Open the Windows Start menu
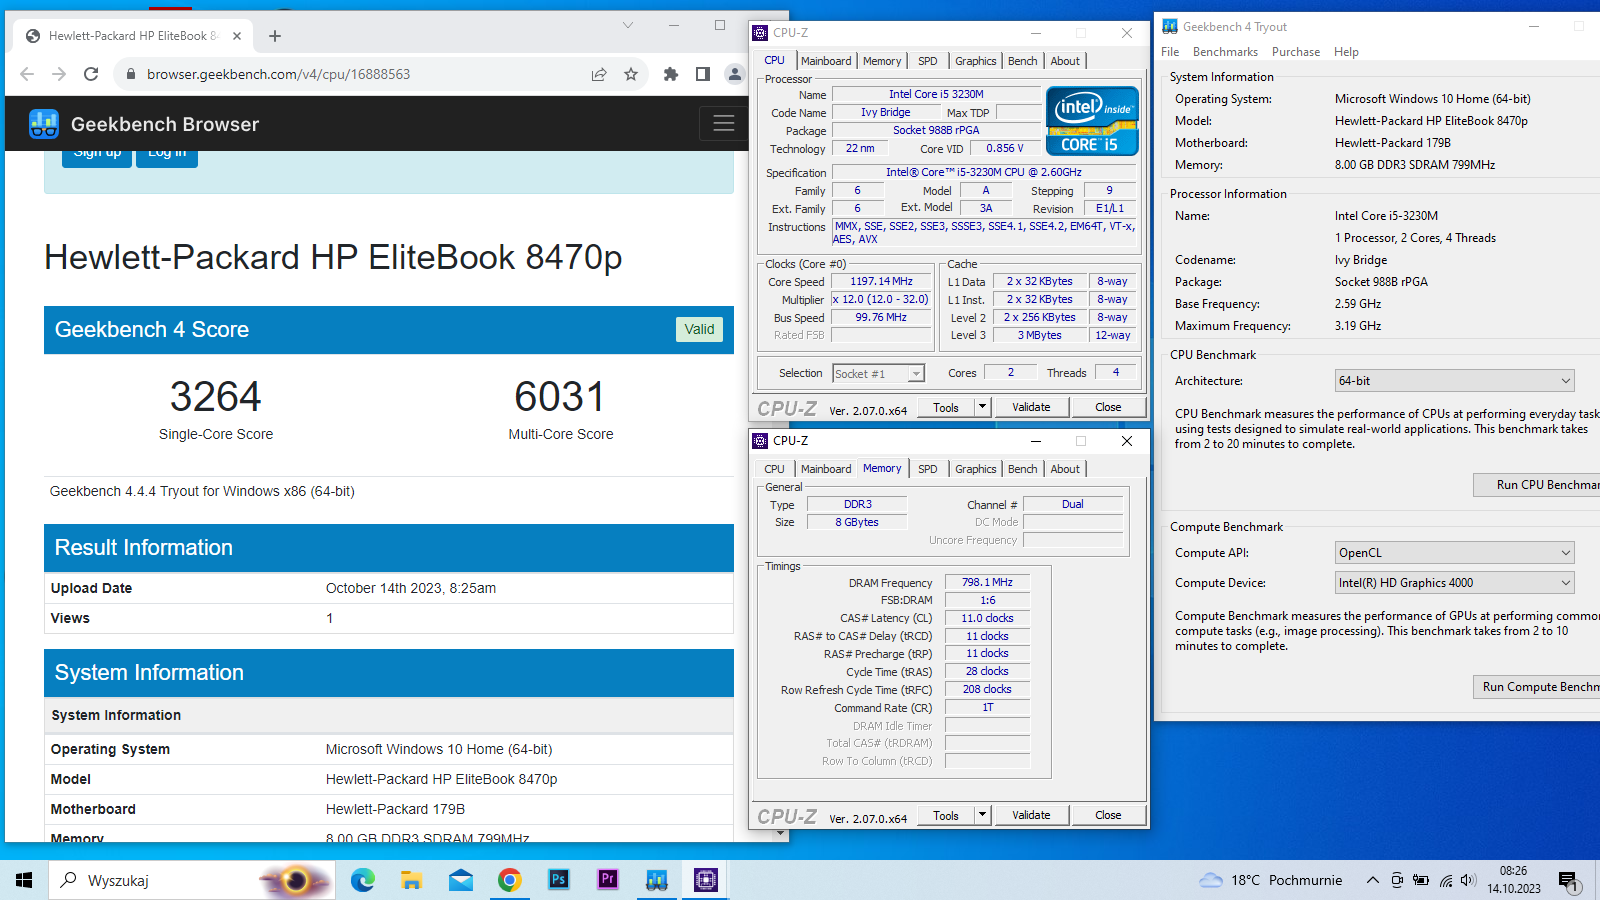Image resolution: width=1600 pixels, height=900 pixels. tap(24, 880)
